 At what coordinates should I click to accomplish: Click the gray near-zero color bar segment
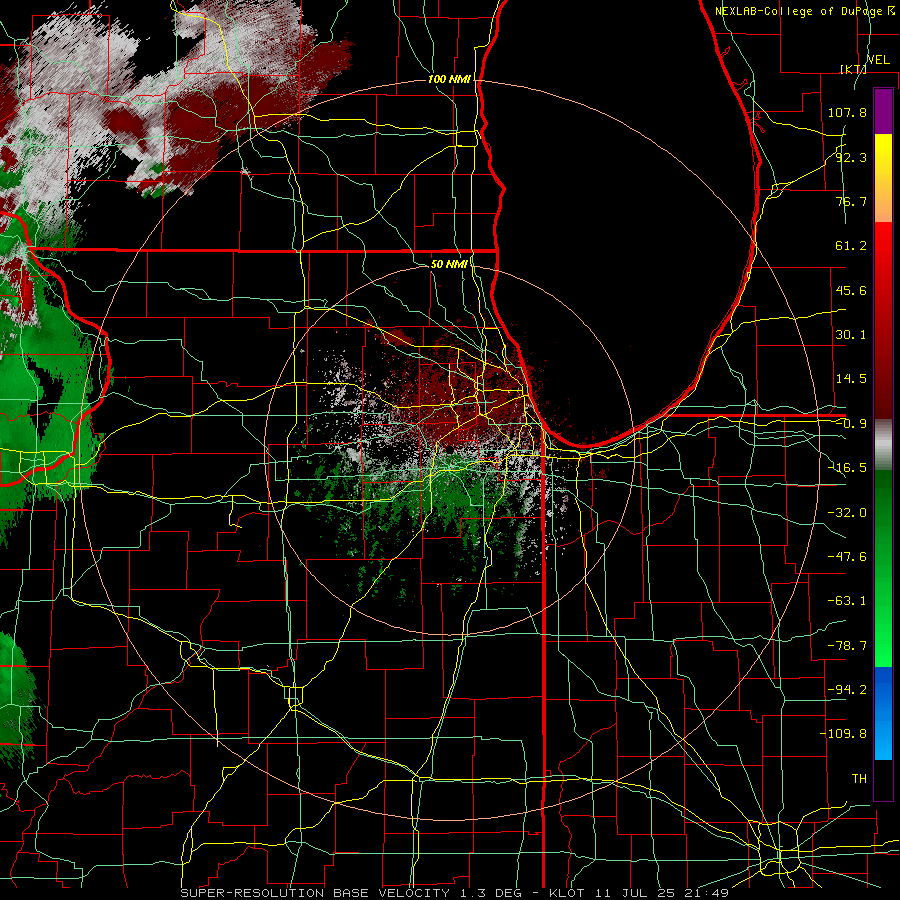[x=883, y=445]
